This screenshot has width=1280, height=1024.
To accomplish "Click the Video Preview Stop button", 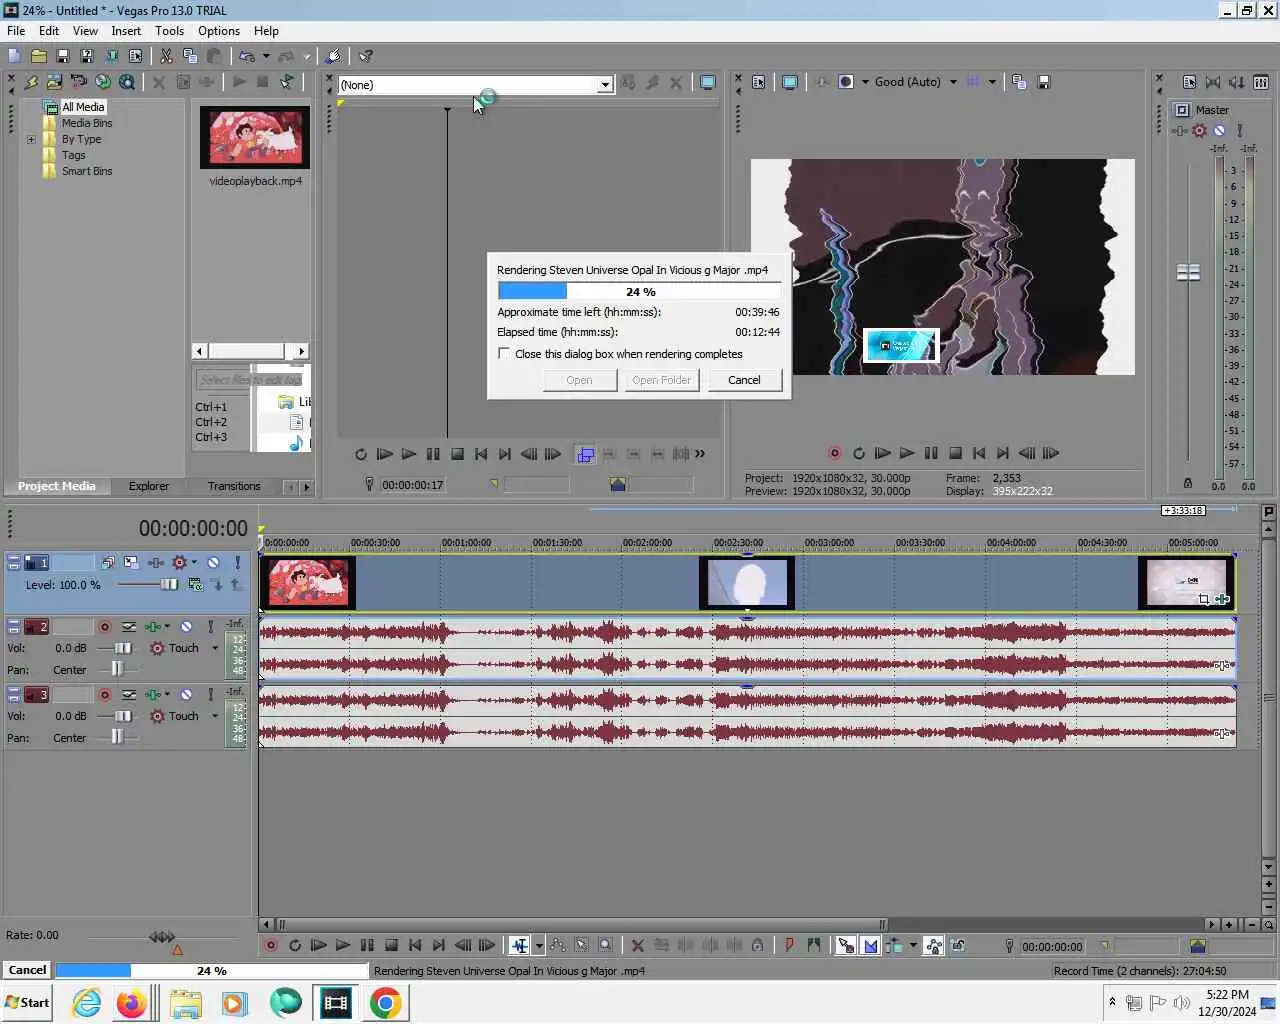I will coord(955,453).
